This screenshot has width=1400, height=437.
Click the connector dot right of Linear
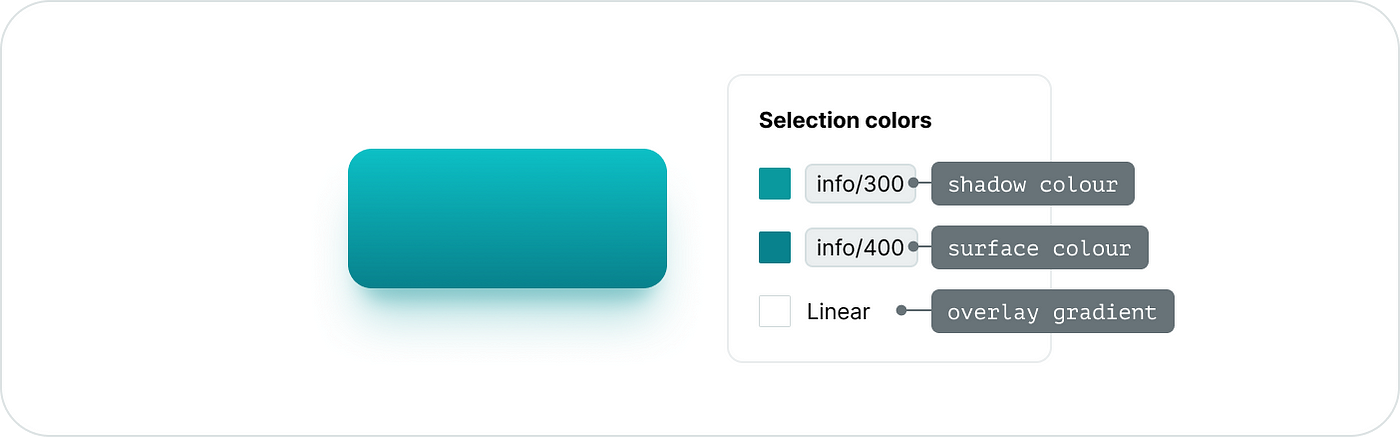click(x=901, y=312)
